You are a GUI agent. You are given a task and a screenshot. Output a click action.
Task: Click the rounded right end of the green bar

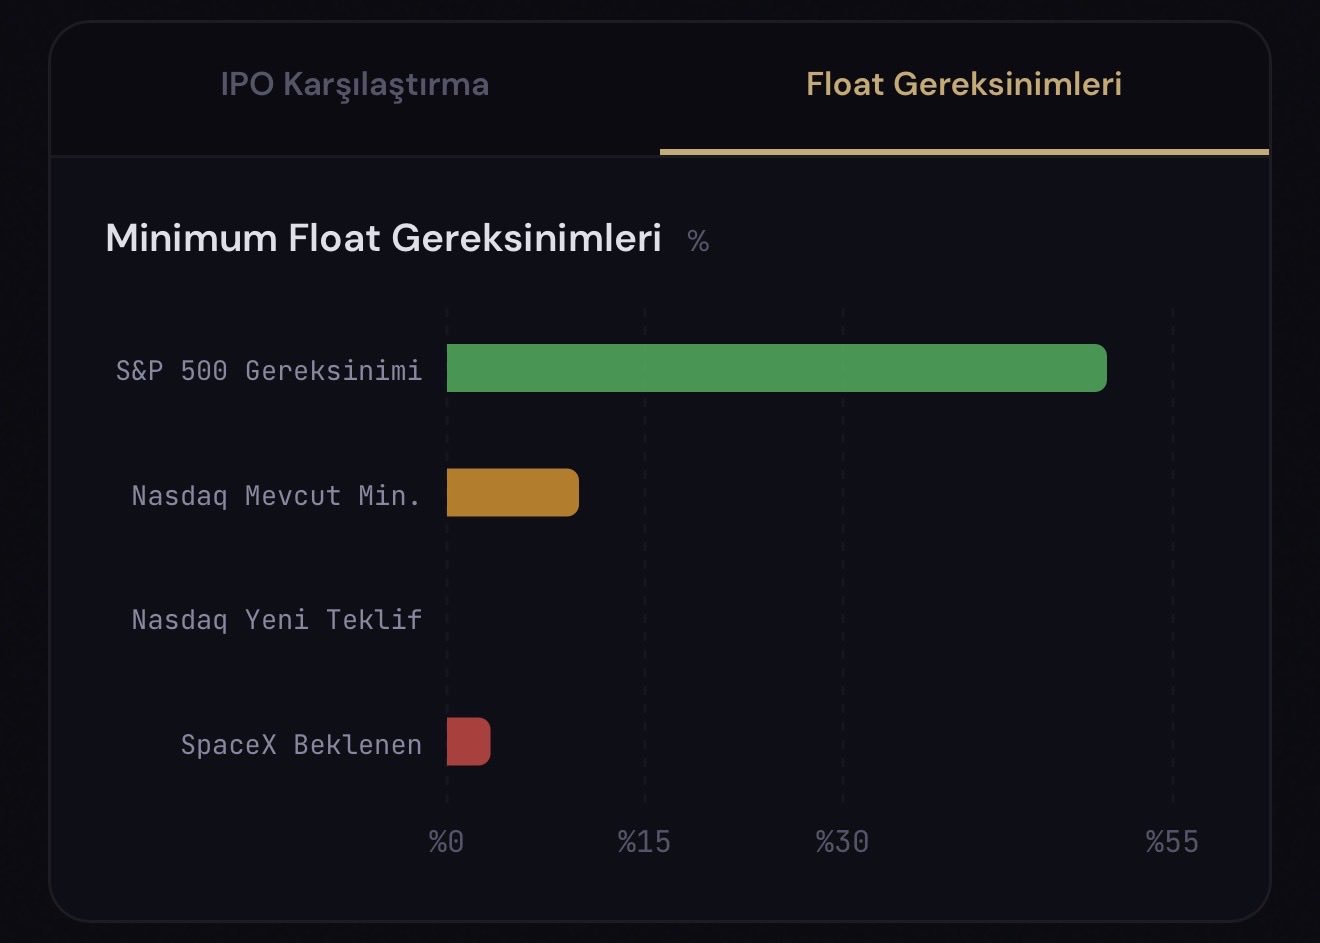1098,368
